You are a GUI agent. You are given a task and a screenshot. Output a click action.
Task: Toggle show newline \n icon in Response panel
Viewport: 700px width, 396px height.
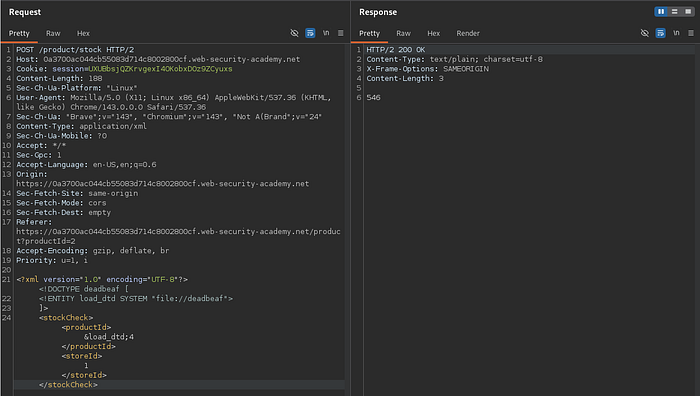click(676, 33)
